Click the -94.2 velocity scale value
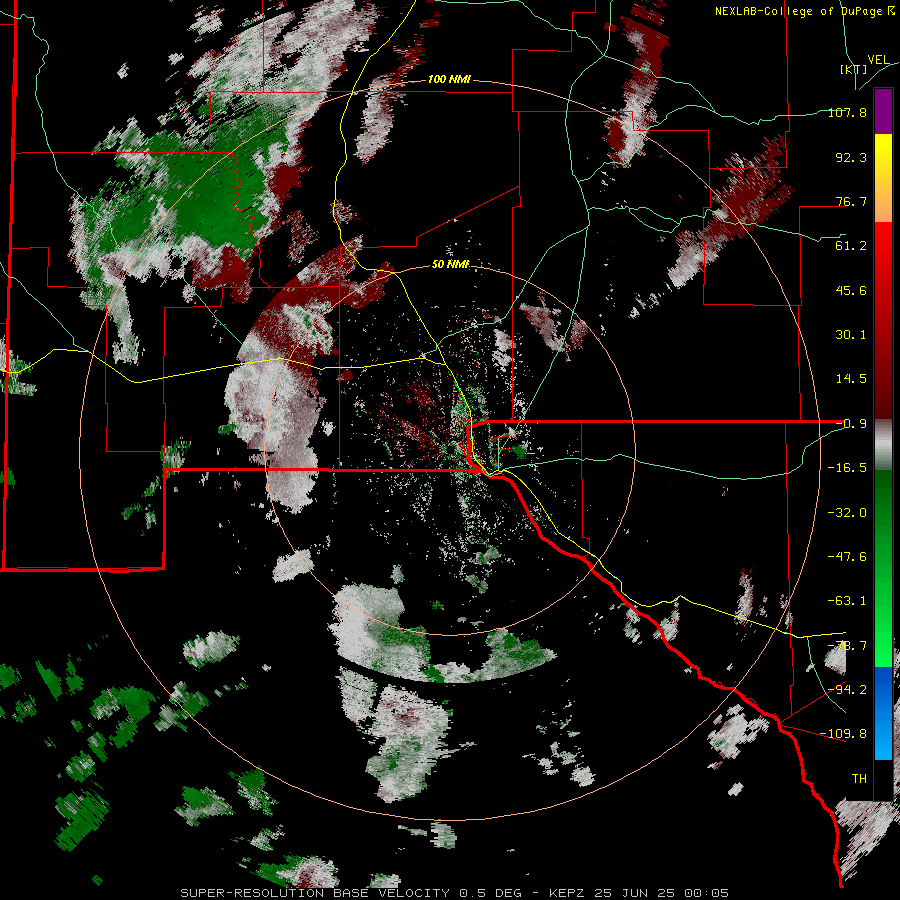The width and height of the screenshot is (900, 900). coord(848,689)
